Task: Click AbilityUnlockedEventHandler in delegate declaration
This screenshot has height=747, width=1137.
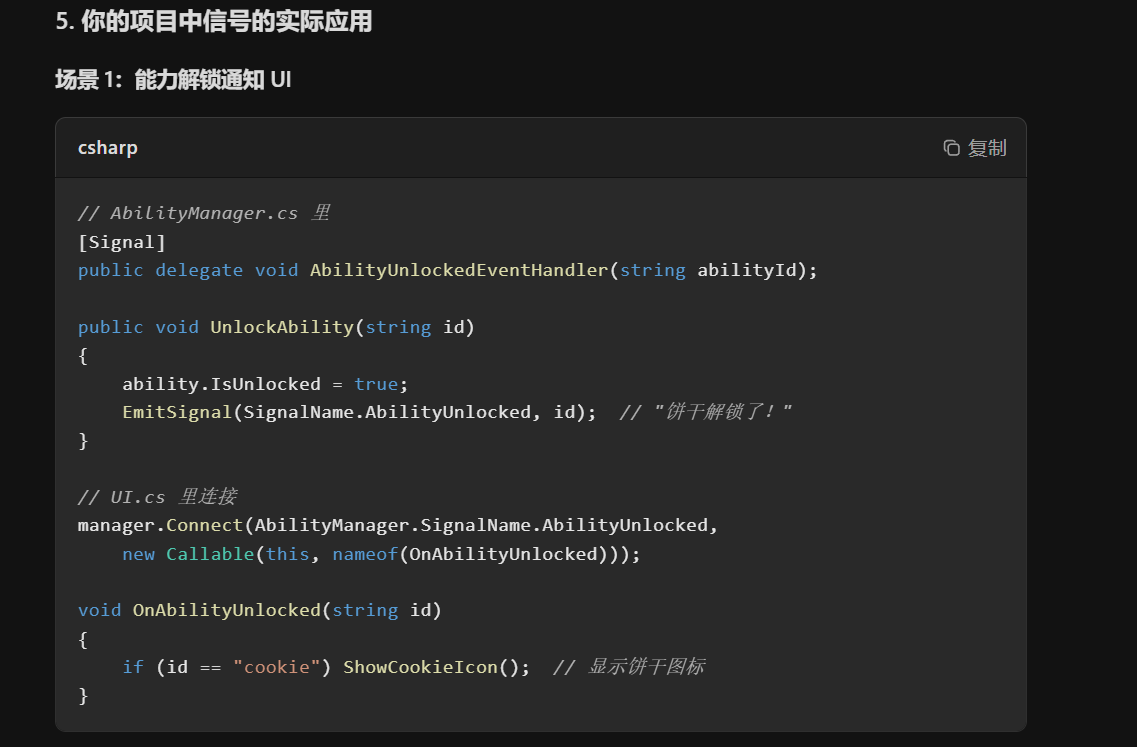Action: click(459, 270)
